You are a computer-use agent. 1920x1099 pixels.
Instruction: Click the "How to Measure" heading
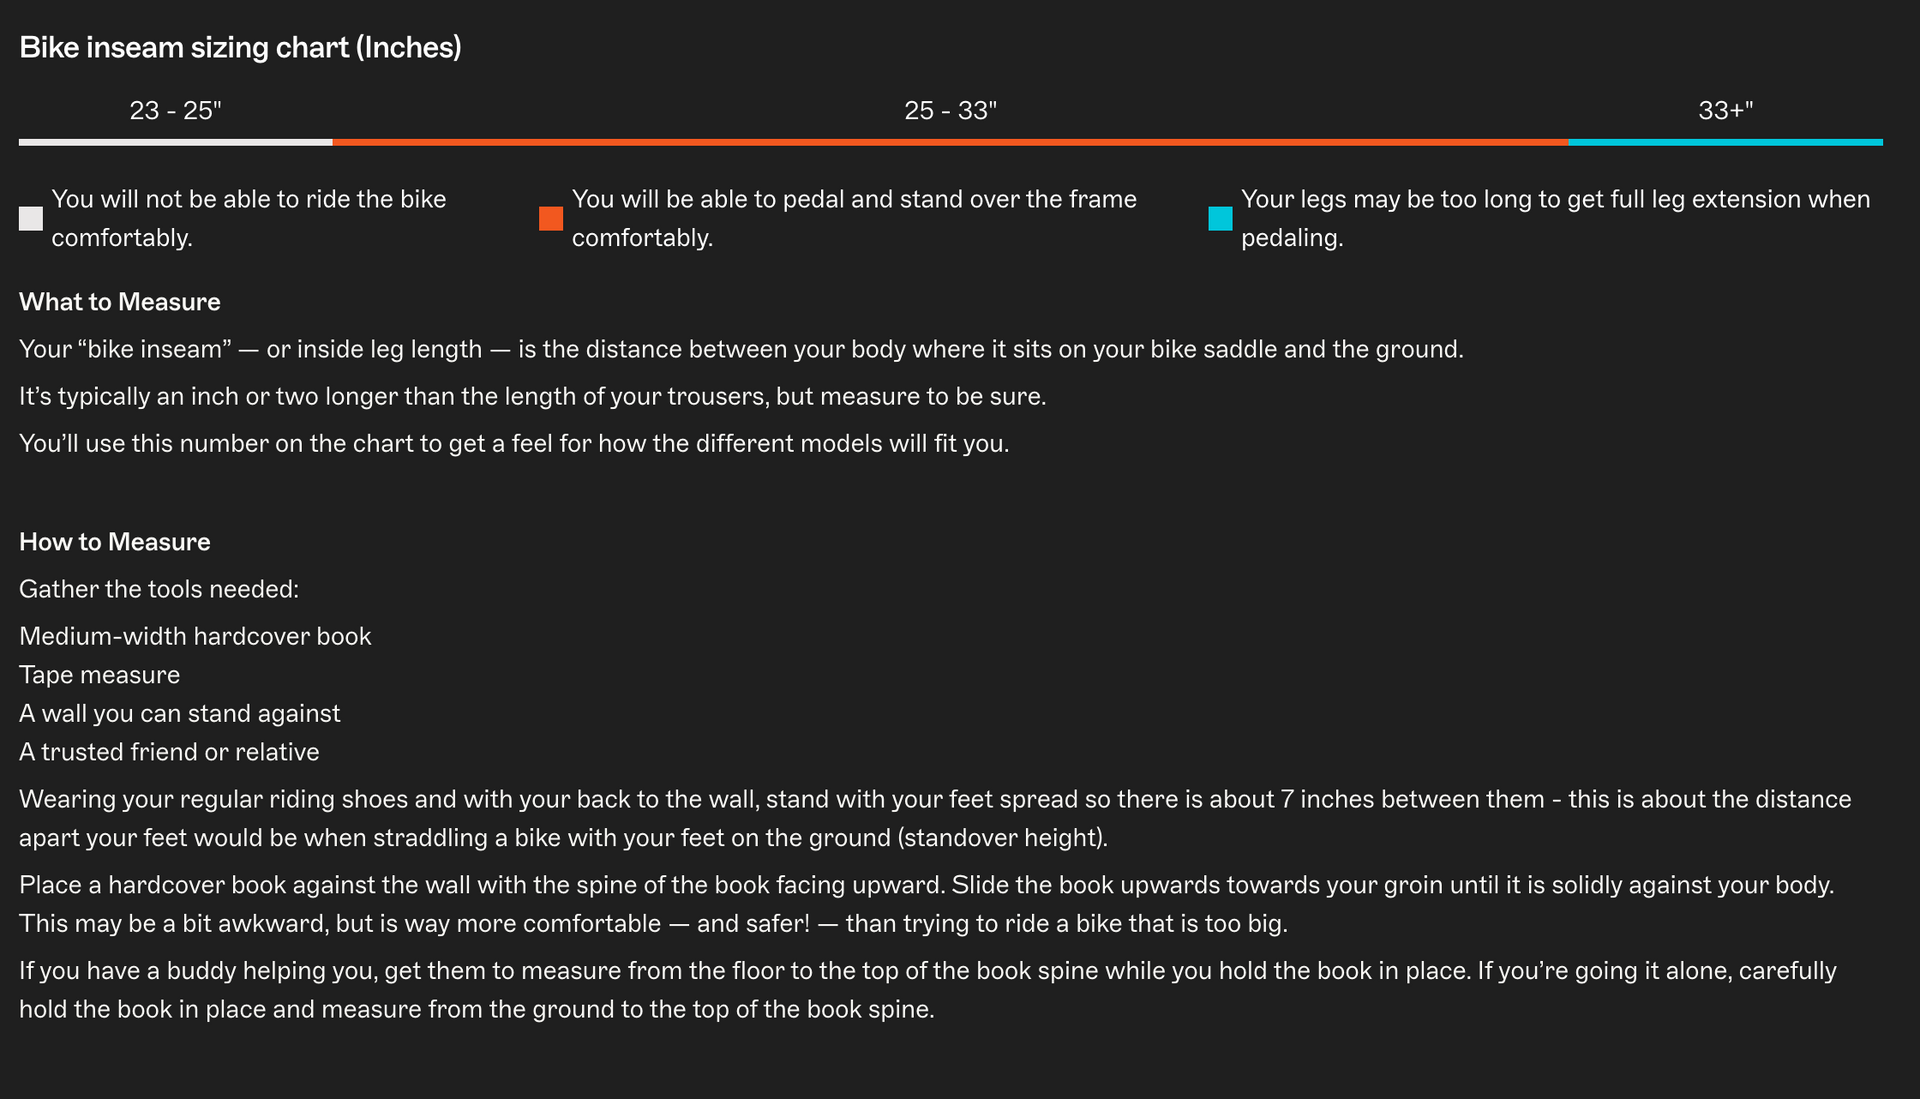click(115, 542)
